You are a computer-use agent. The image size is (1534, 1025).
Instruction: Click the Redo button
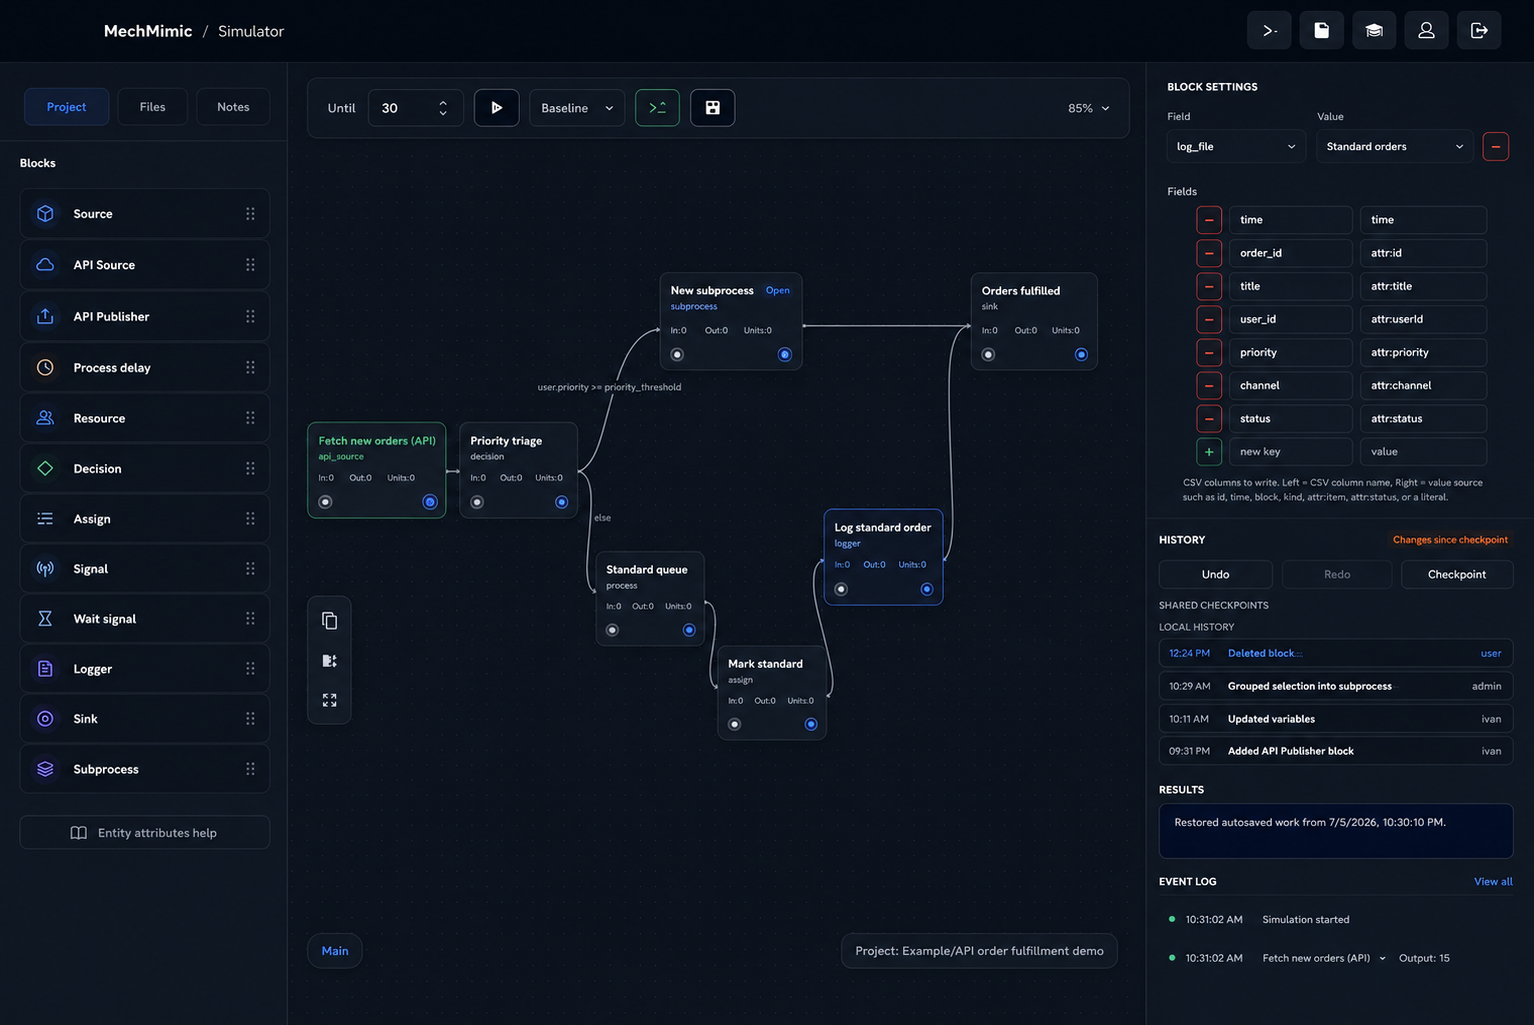1337,574
